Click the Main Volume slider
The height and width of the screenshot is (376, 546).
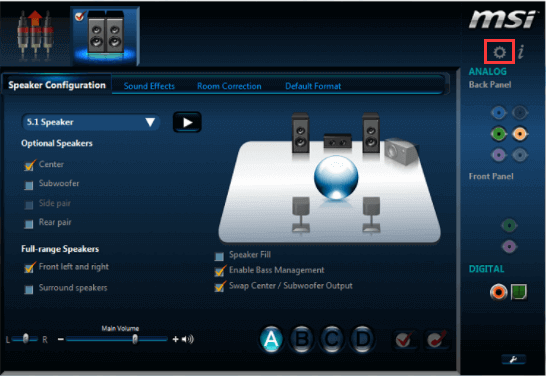click(x=117, y=339)
